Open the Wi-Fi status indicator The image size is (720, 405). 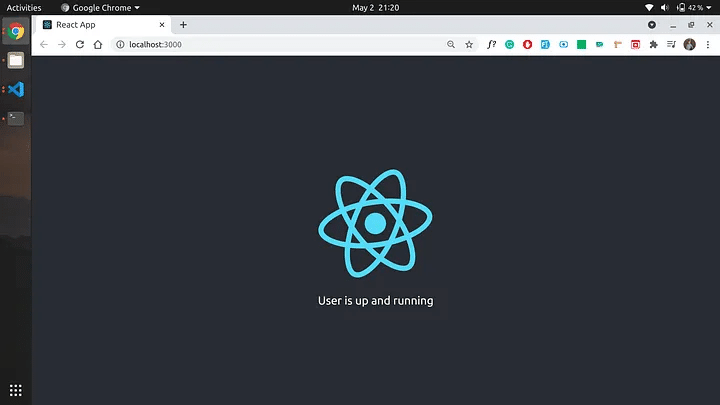(649, 7)
